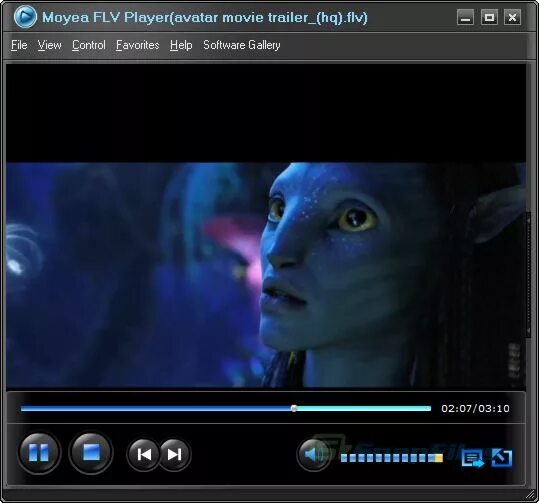Pause the video playback
Viewport: 539px width, 503px height.
pyautogui.click(x=39, y=453)
